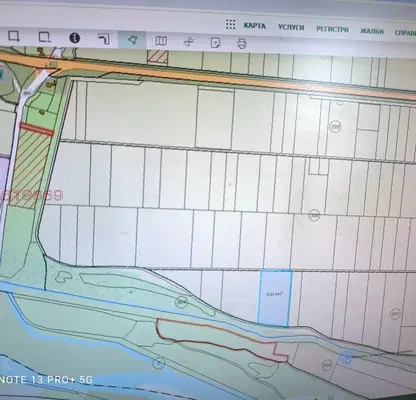Image resolution: width=416 pixels, height=400 pixels.
Task: Click the print icon
Action: point(242,43)
